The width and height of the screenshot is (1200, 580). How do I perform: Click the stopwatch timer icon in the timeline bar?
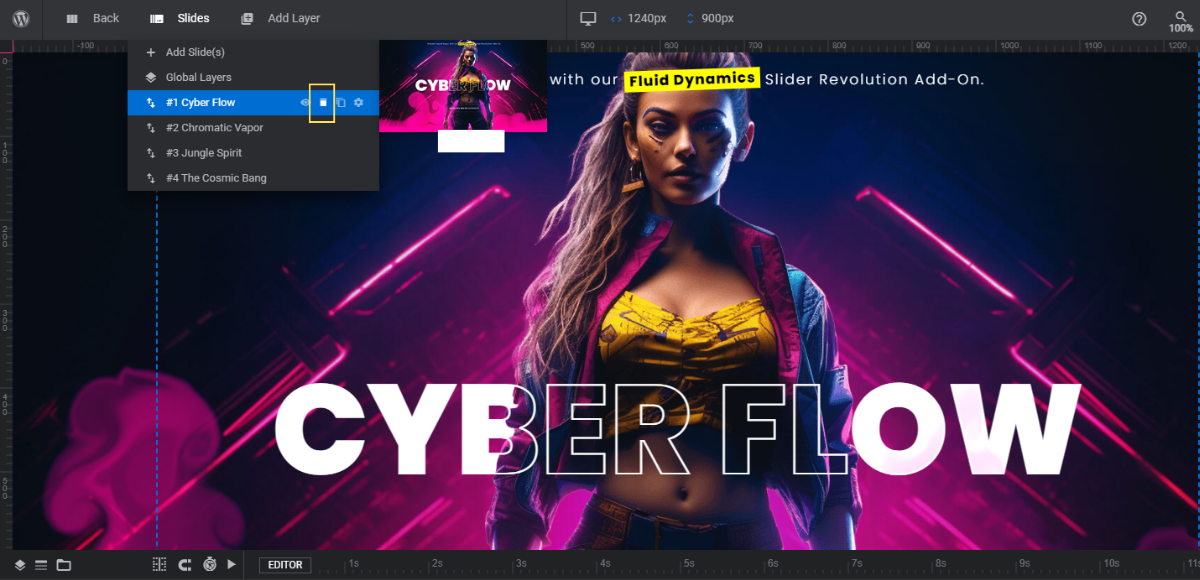click(209, 565)
